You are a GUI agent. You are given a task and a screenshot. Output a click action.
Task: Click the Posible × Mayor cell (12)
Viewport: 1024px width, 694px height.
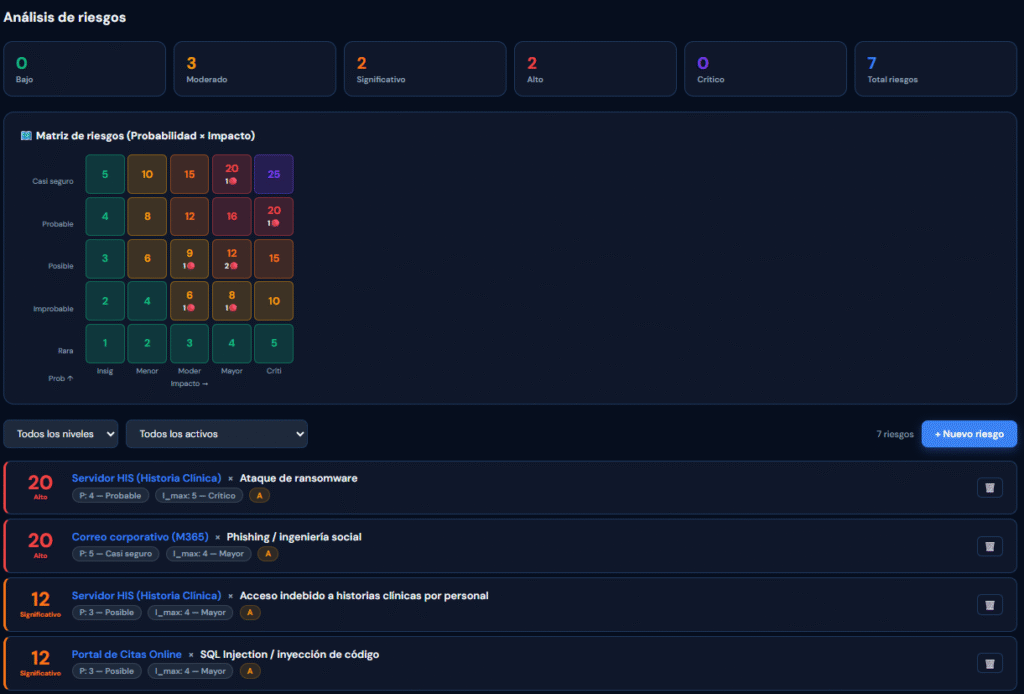pos(232,259)
